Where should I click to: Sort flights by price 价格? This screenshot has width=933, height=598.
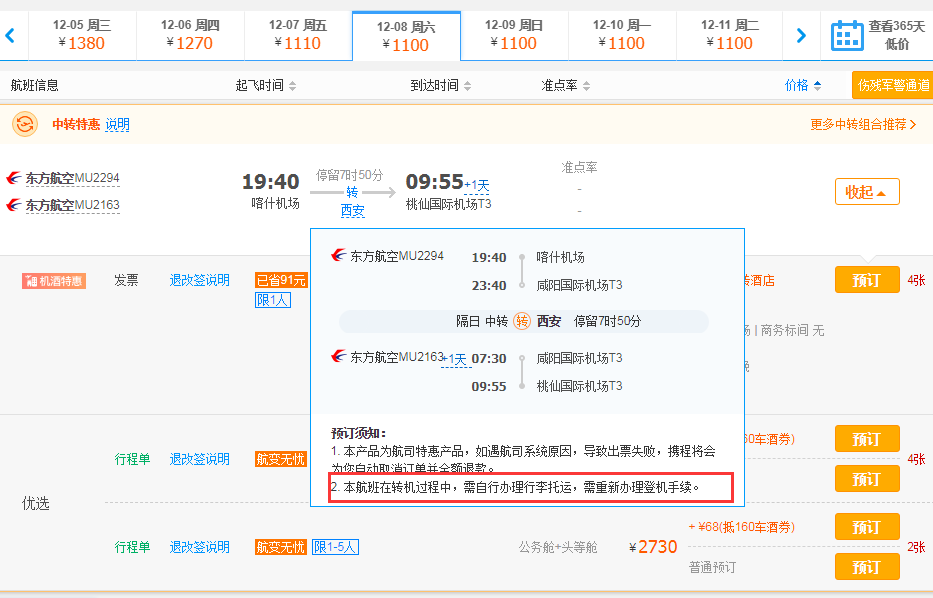[803, 86]
